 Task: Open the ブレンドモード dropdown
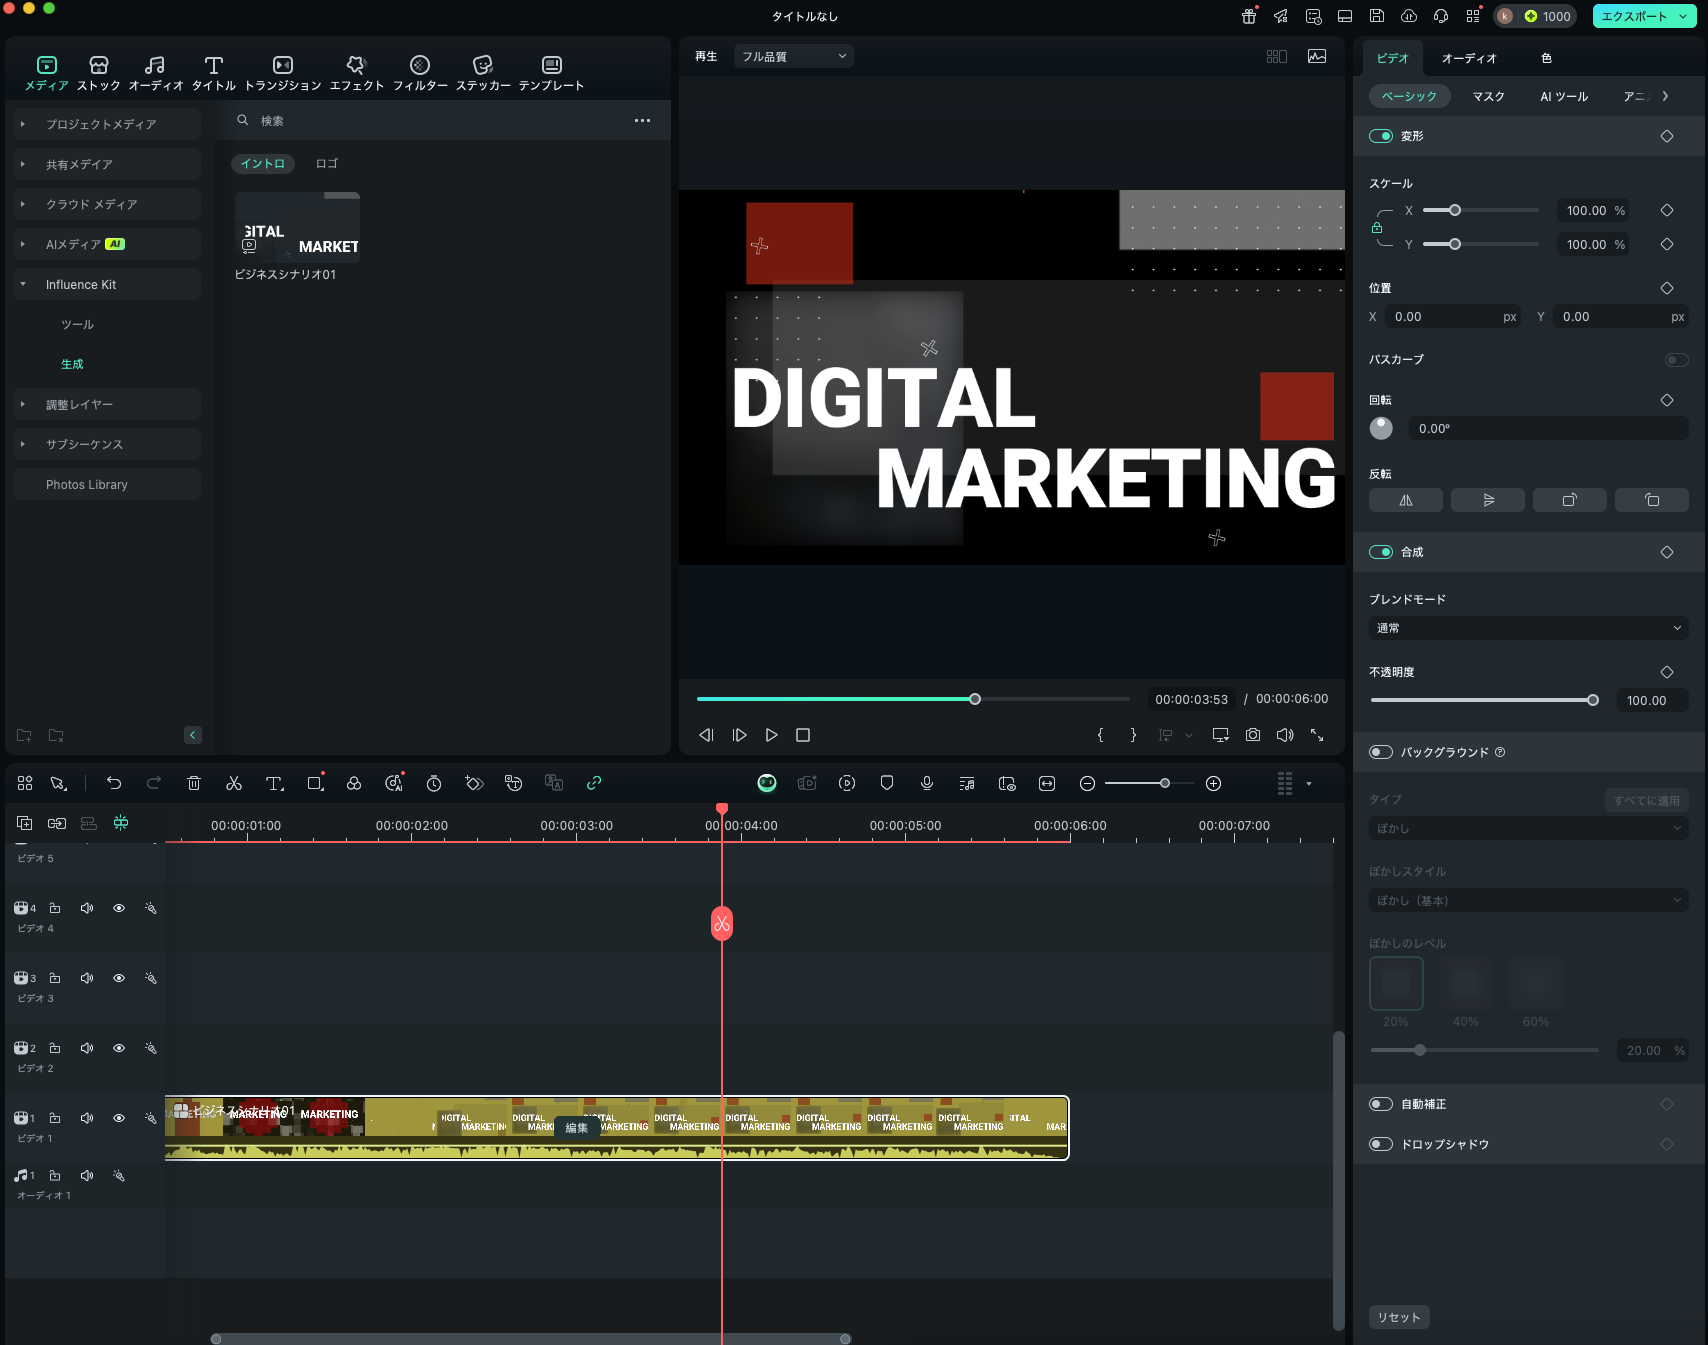1528,628
